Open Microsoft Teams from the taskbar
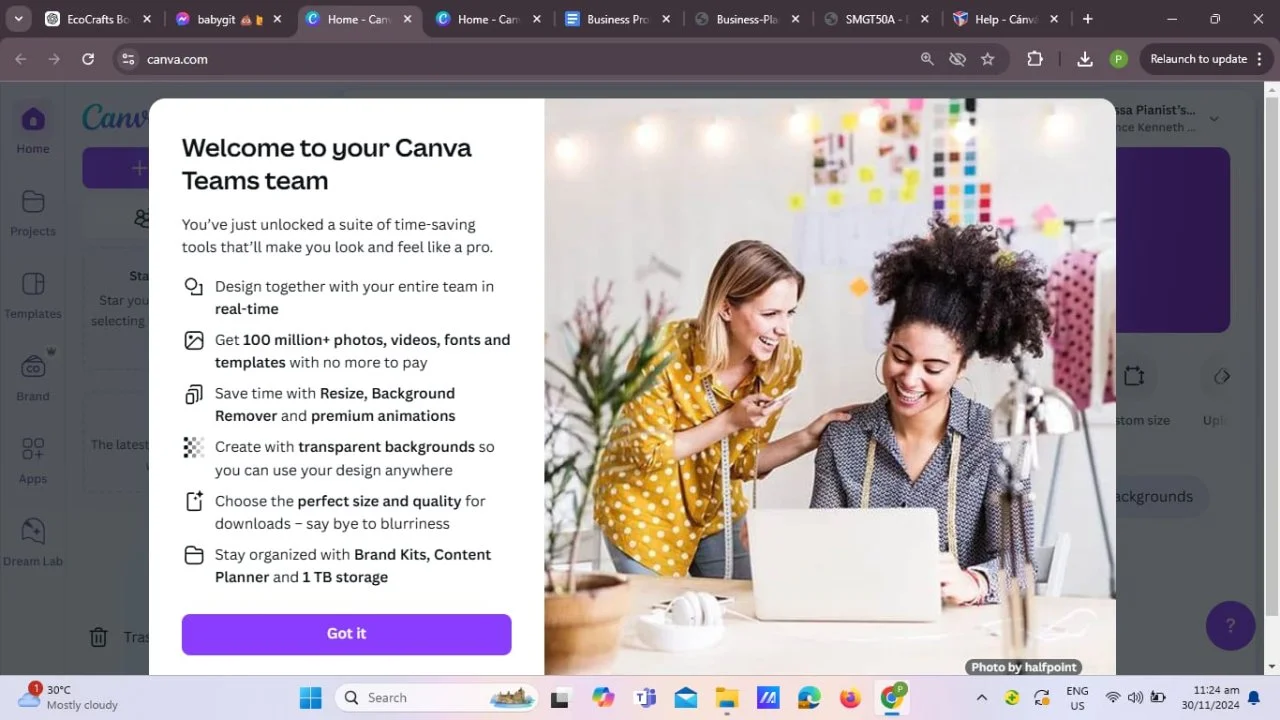Image resolution: width=1280 pixels, height=720 pixels. coord(645,697)
